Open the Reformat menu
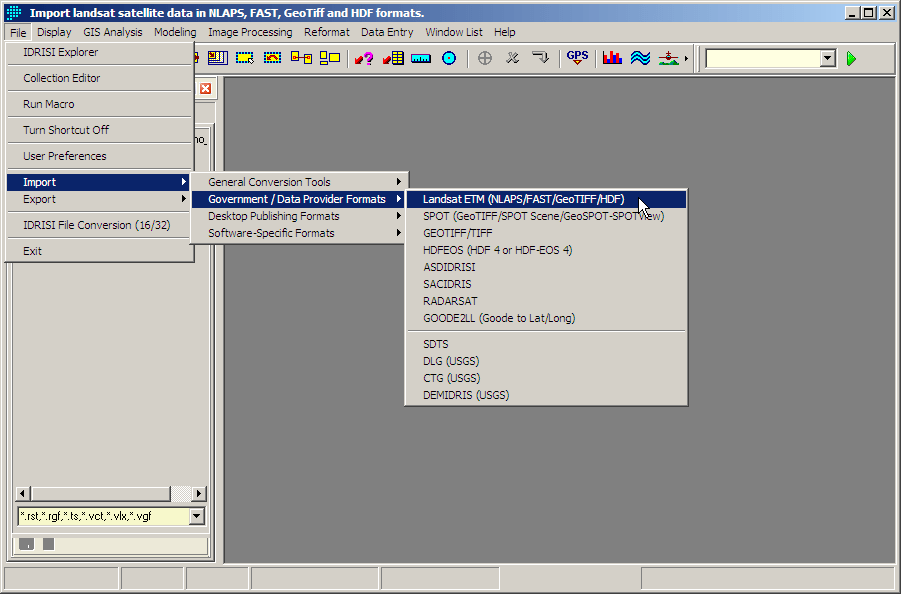 (326, 32)
